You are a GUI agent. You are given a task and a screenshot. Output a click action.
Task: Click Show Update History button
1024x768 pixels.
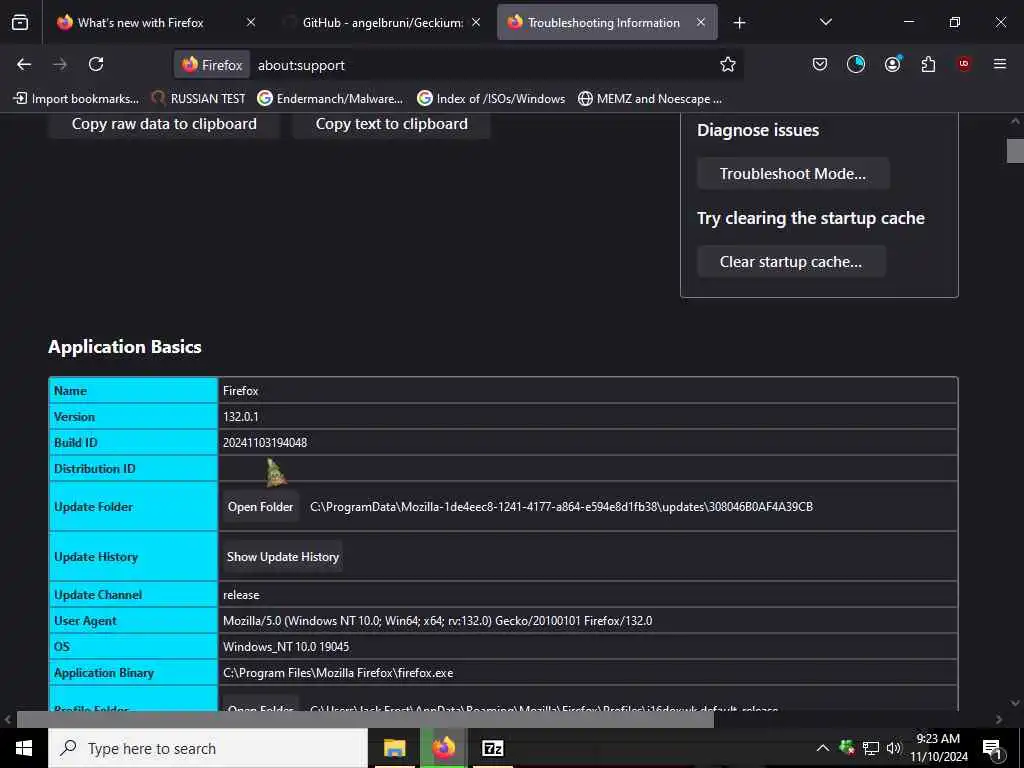point(283,557)
